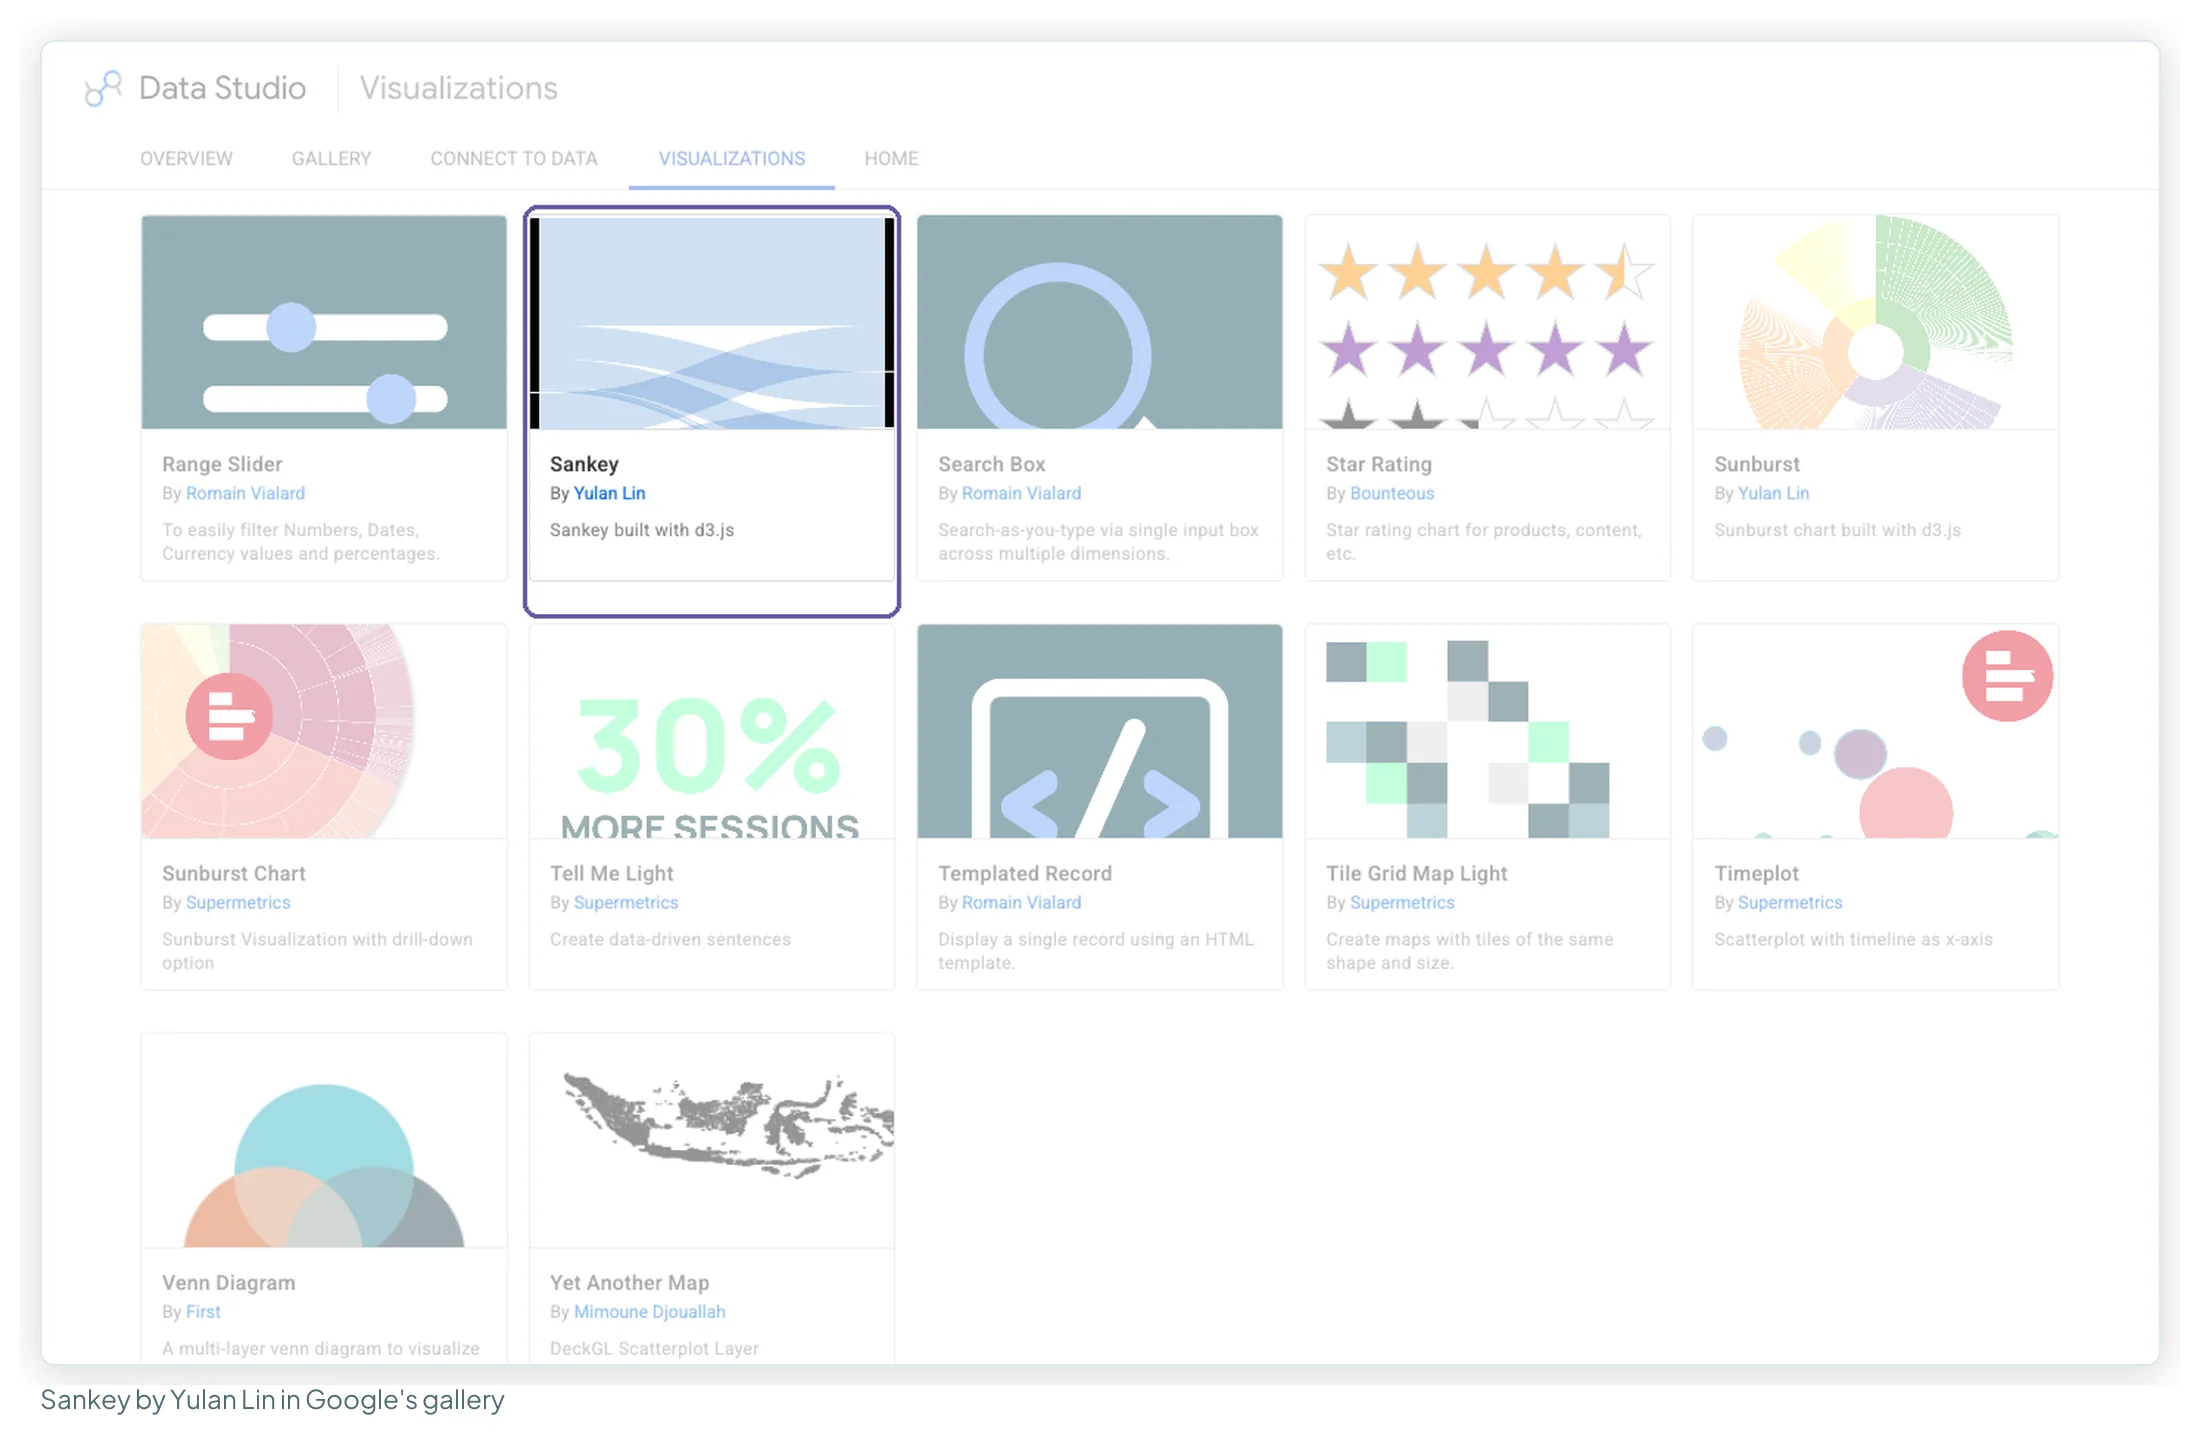The width and height of the screenshot is (2200, 1439).
Task: Click the Data Studio logo icon
Action: coord(103,88)
